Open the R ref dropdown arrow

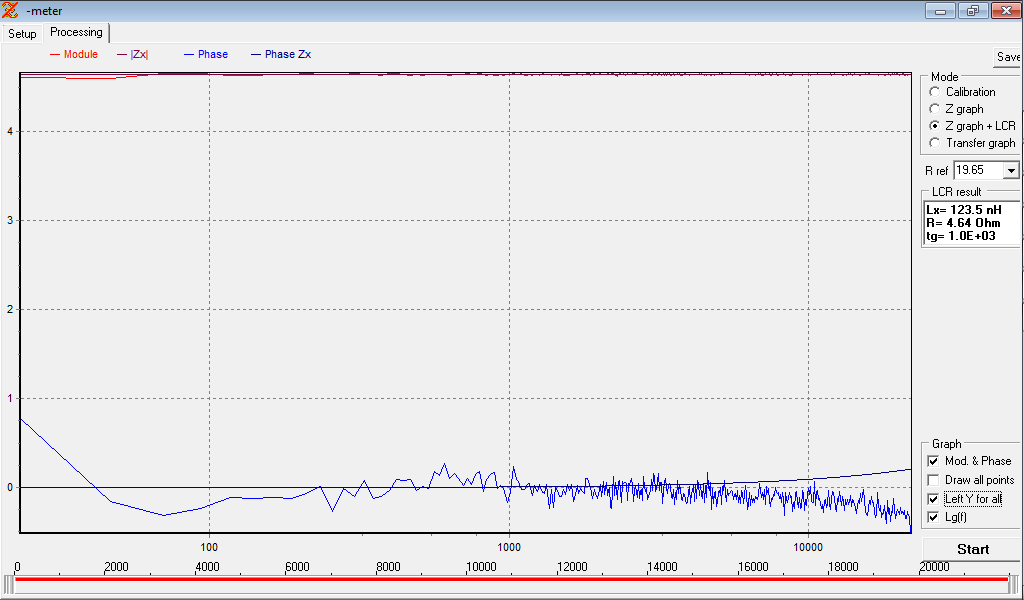click(1011, 170)
